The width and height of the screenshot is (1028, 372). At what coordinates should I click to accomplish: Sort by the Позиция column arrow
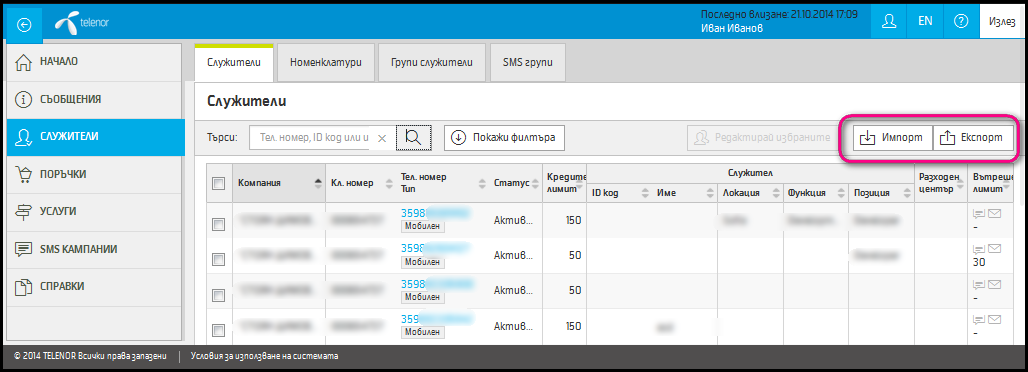(907, 193)
